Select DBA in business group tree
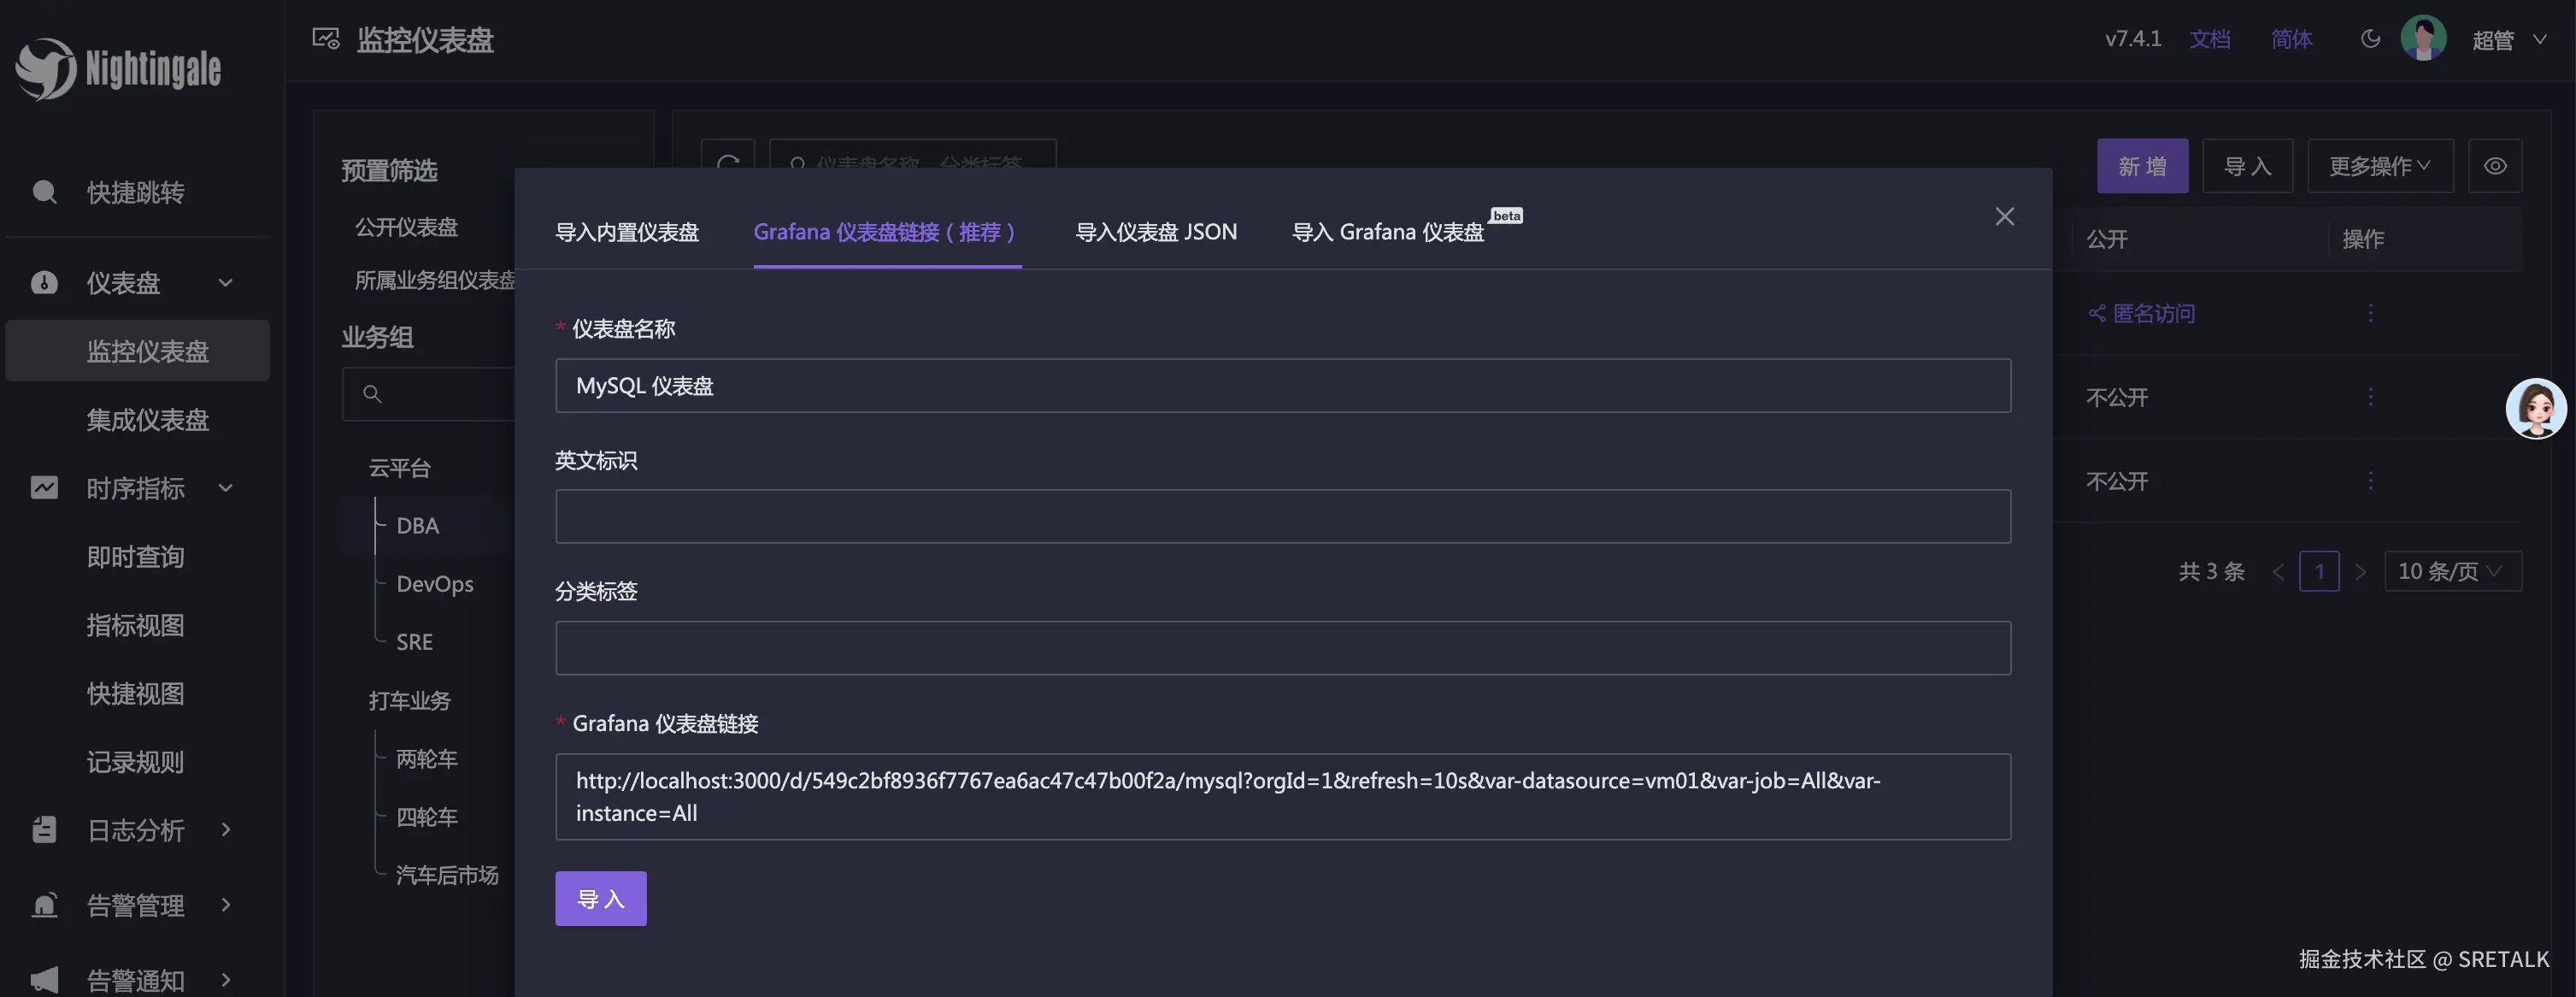Image resolution: width=2576 pixels, height=997 pixels. click(x=418, y=526)
